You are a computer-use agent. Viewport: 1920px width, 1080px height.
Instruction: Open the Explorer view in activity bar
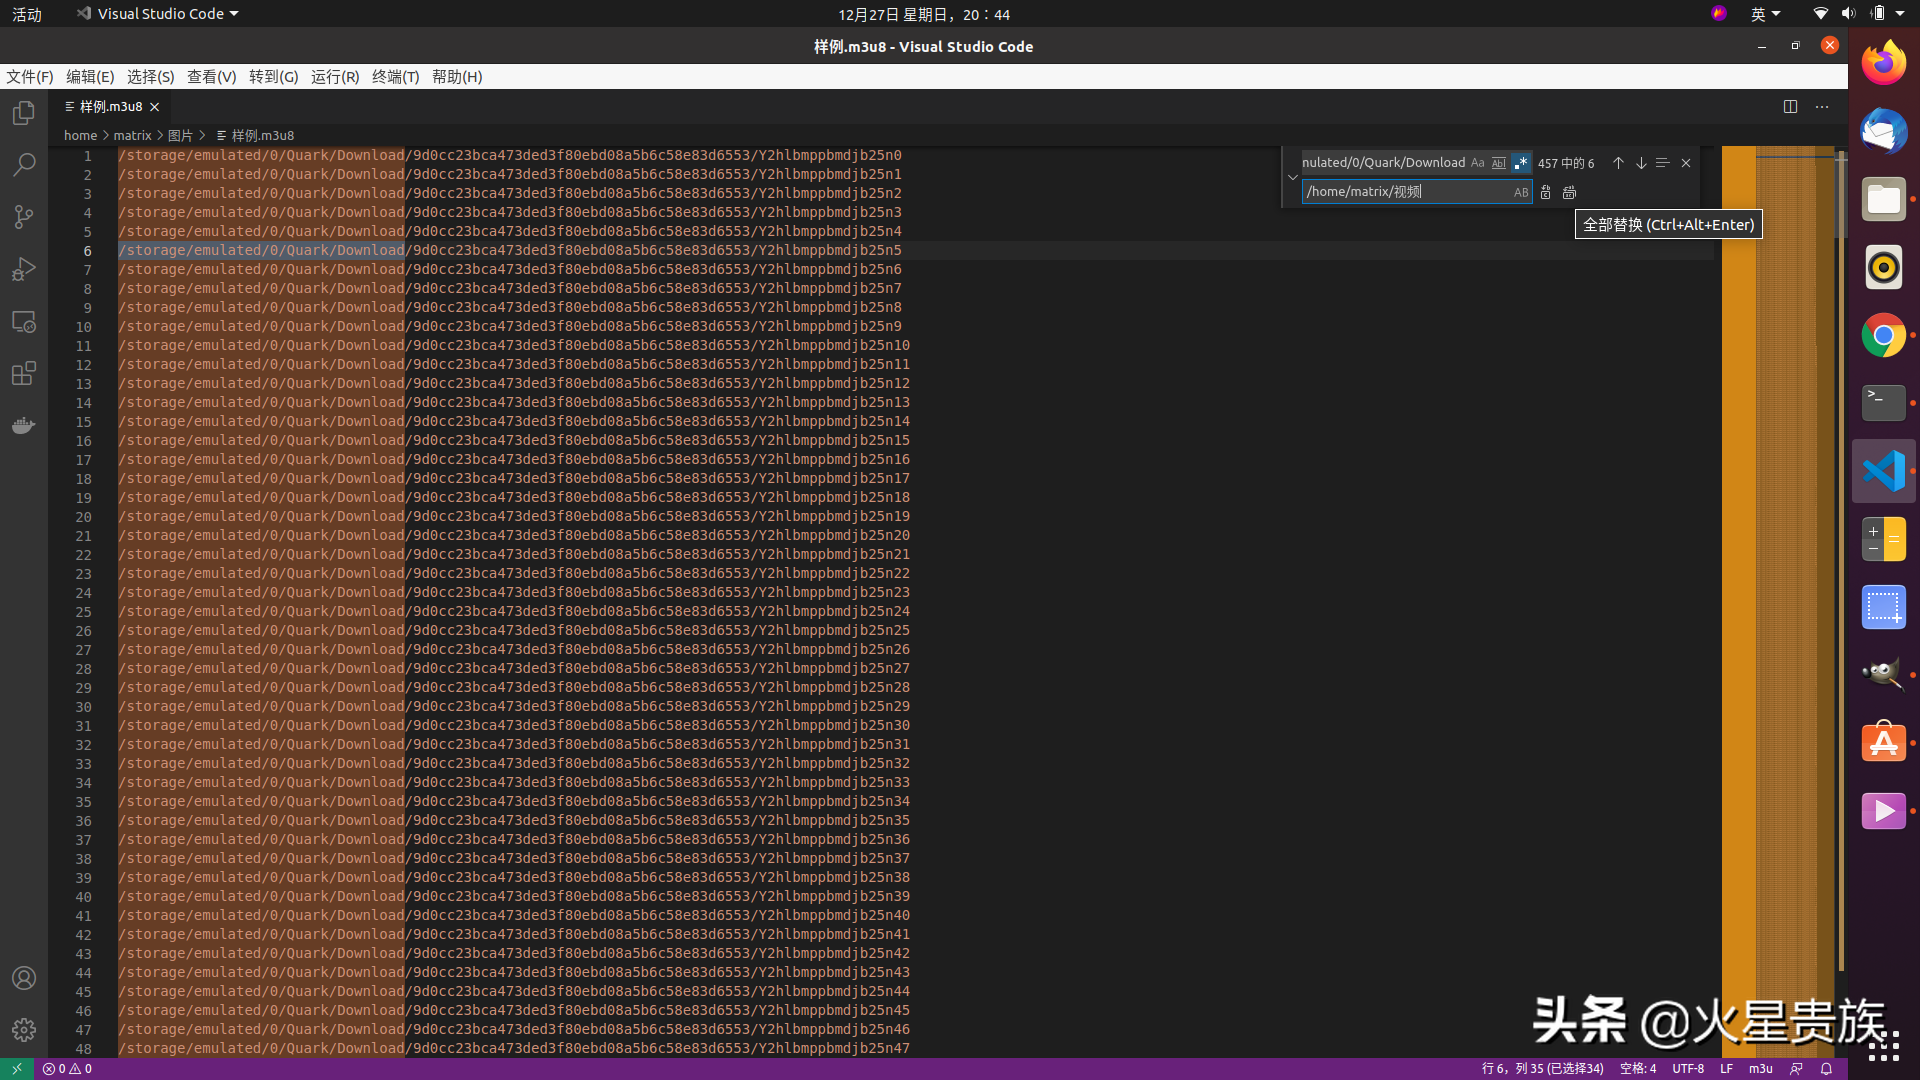point(24,113)
